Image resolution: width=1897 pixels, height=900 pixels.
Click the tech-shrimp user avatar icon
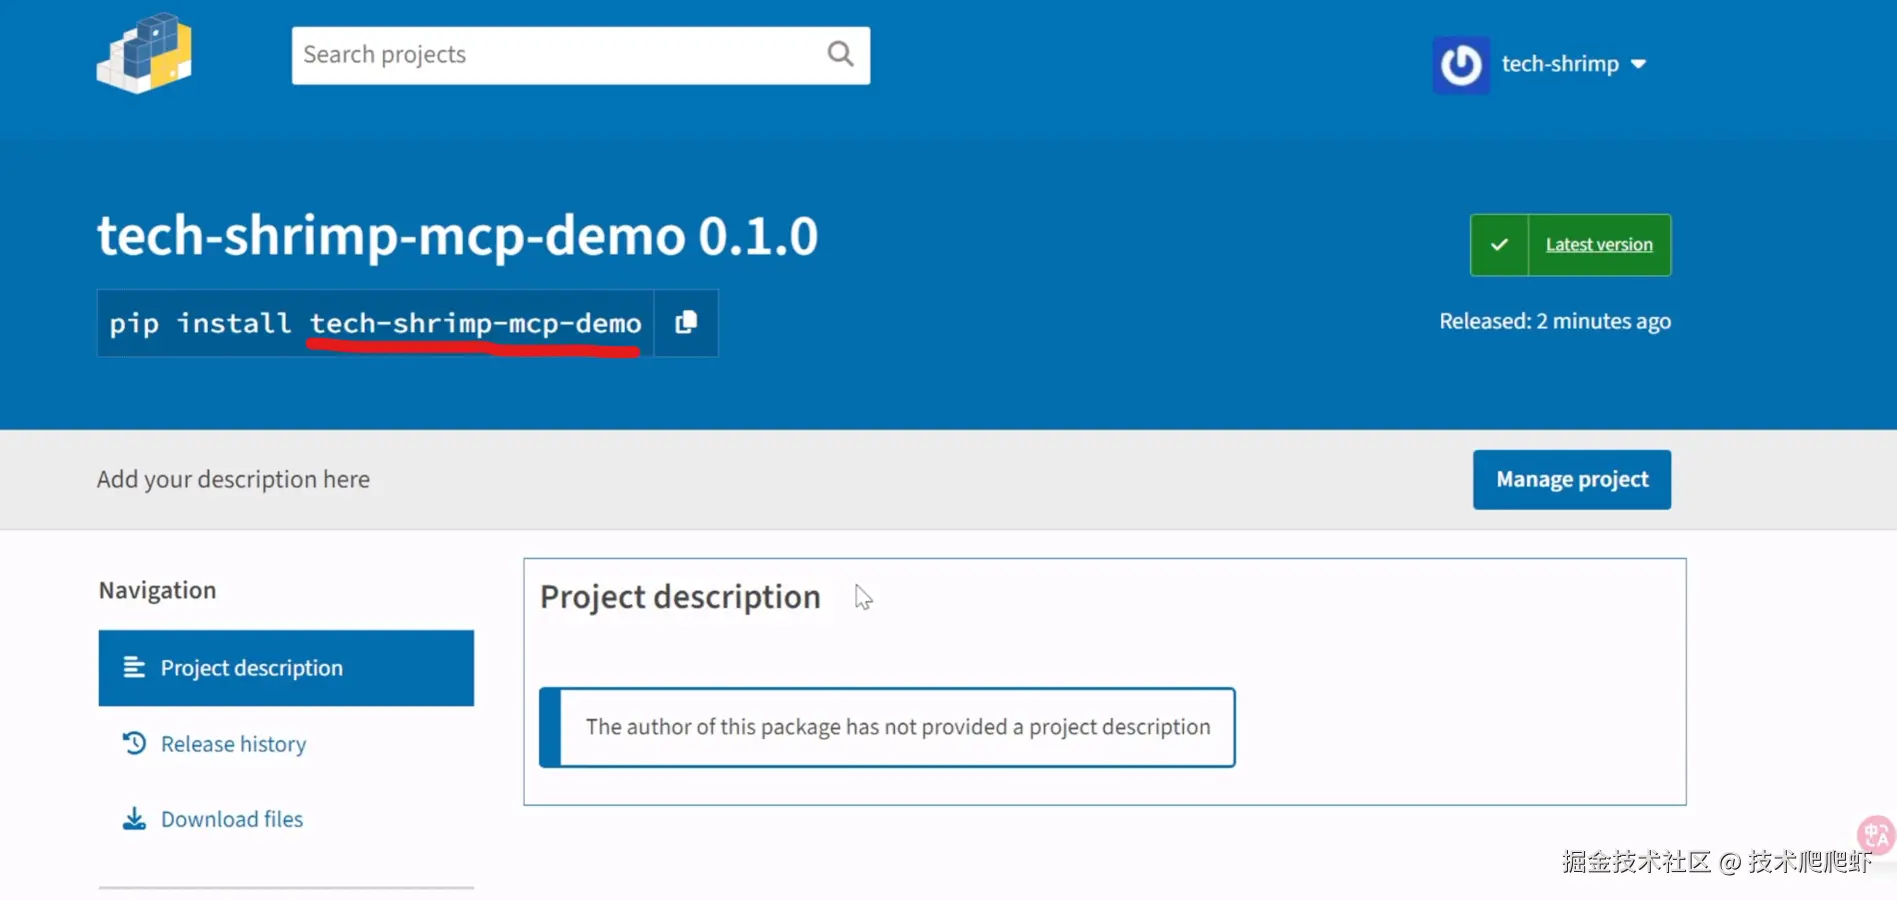coord(1461,65)
